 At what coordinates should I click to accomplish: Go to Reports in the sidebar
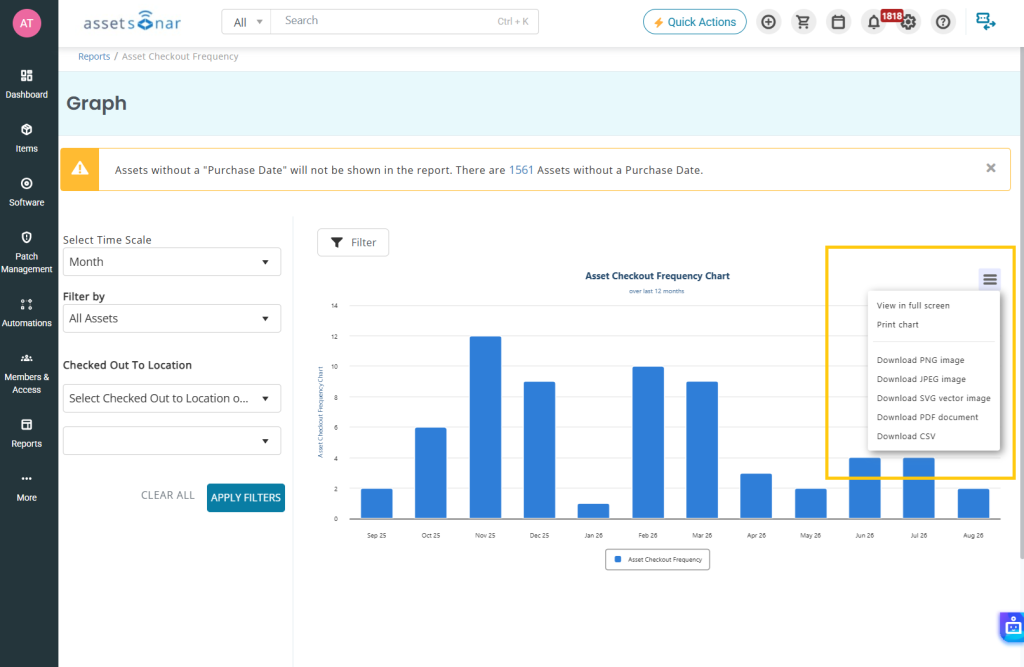pyautogui.click(x=26, y=434)
